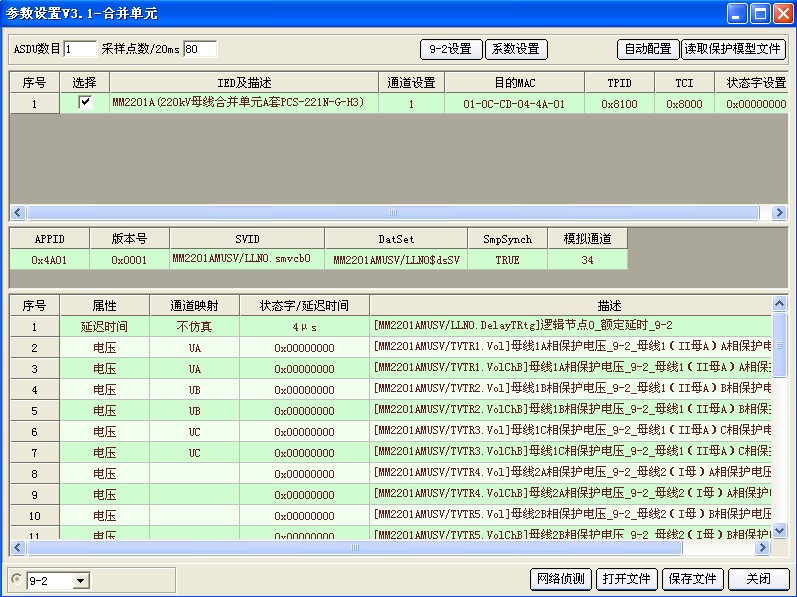
Task: Toggle the checkbox for MM2201A row
Action: 85,102
